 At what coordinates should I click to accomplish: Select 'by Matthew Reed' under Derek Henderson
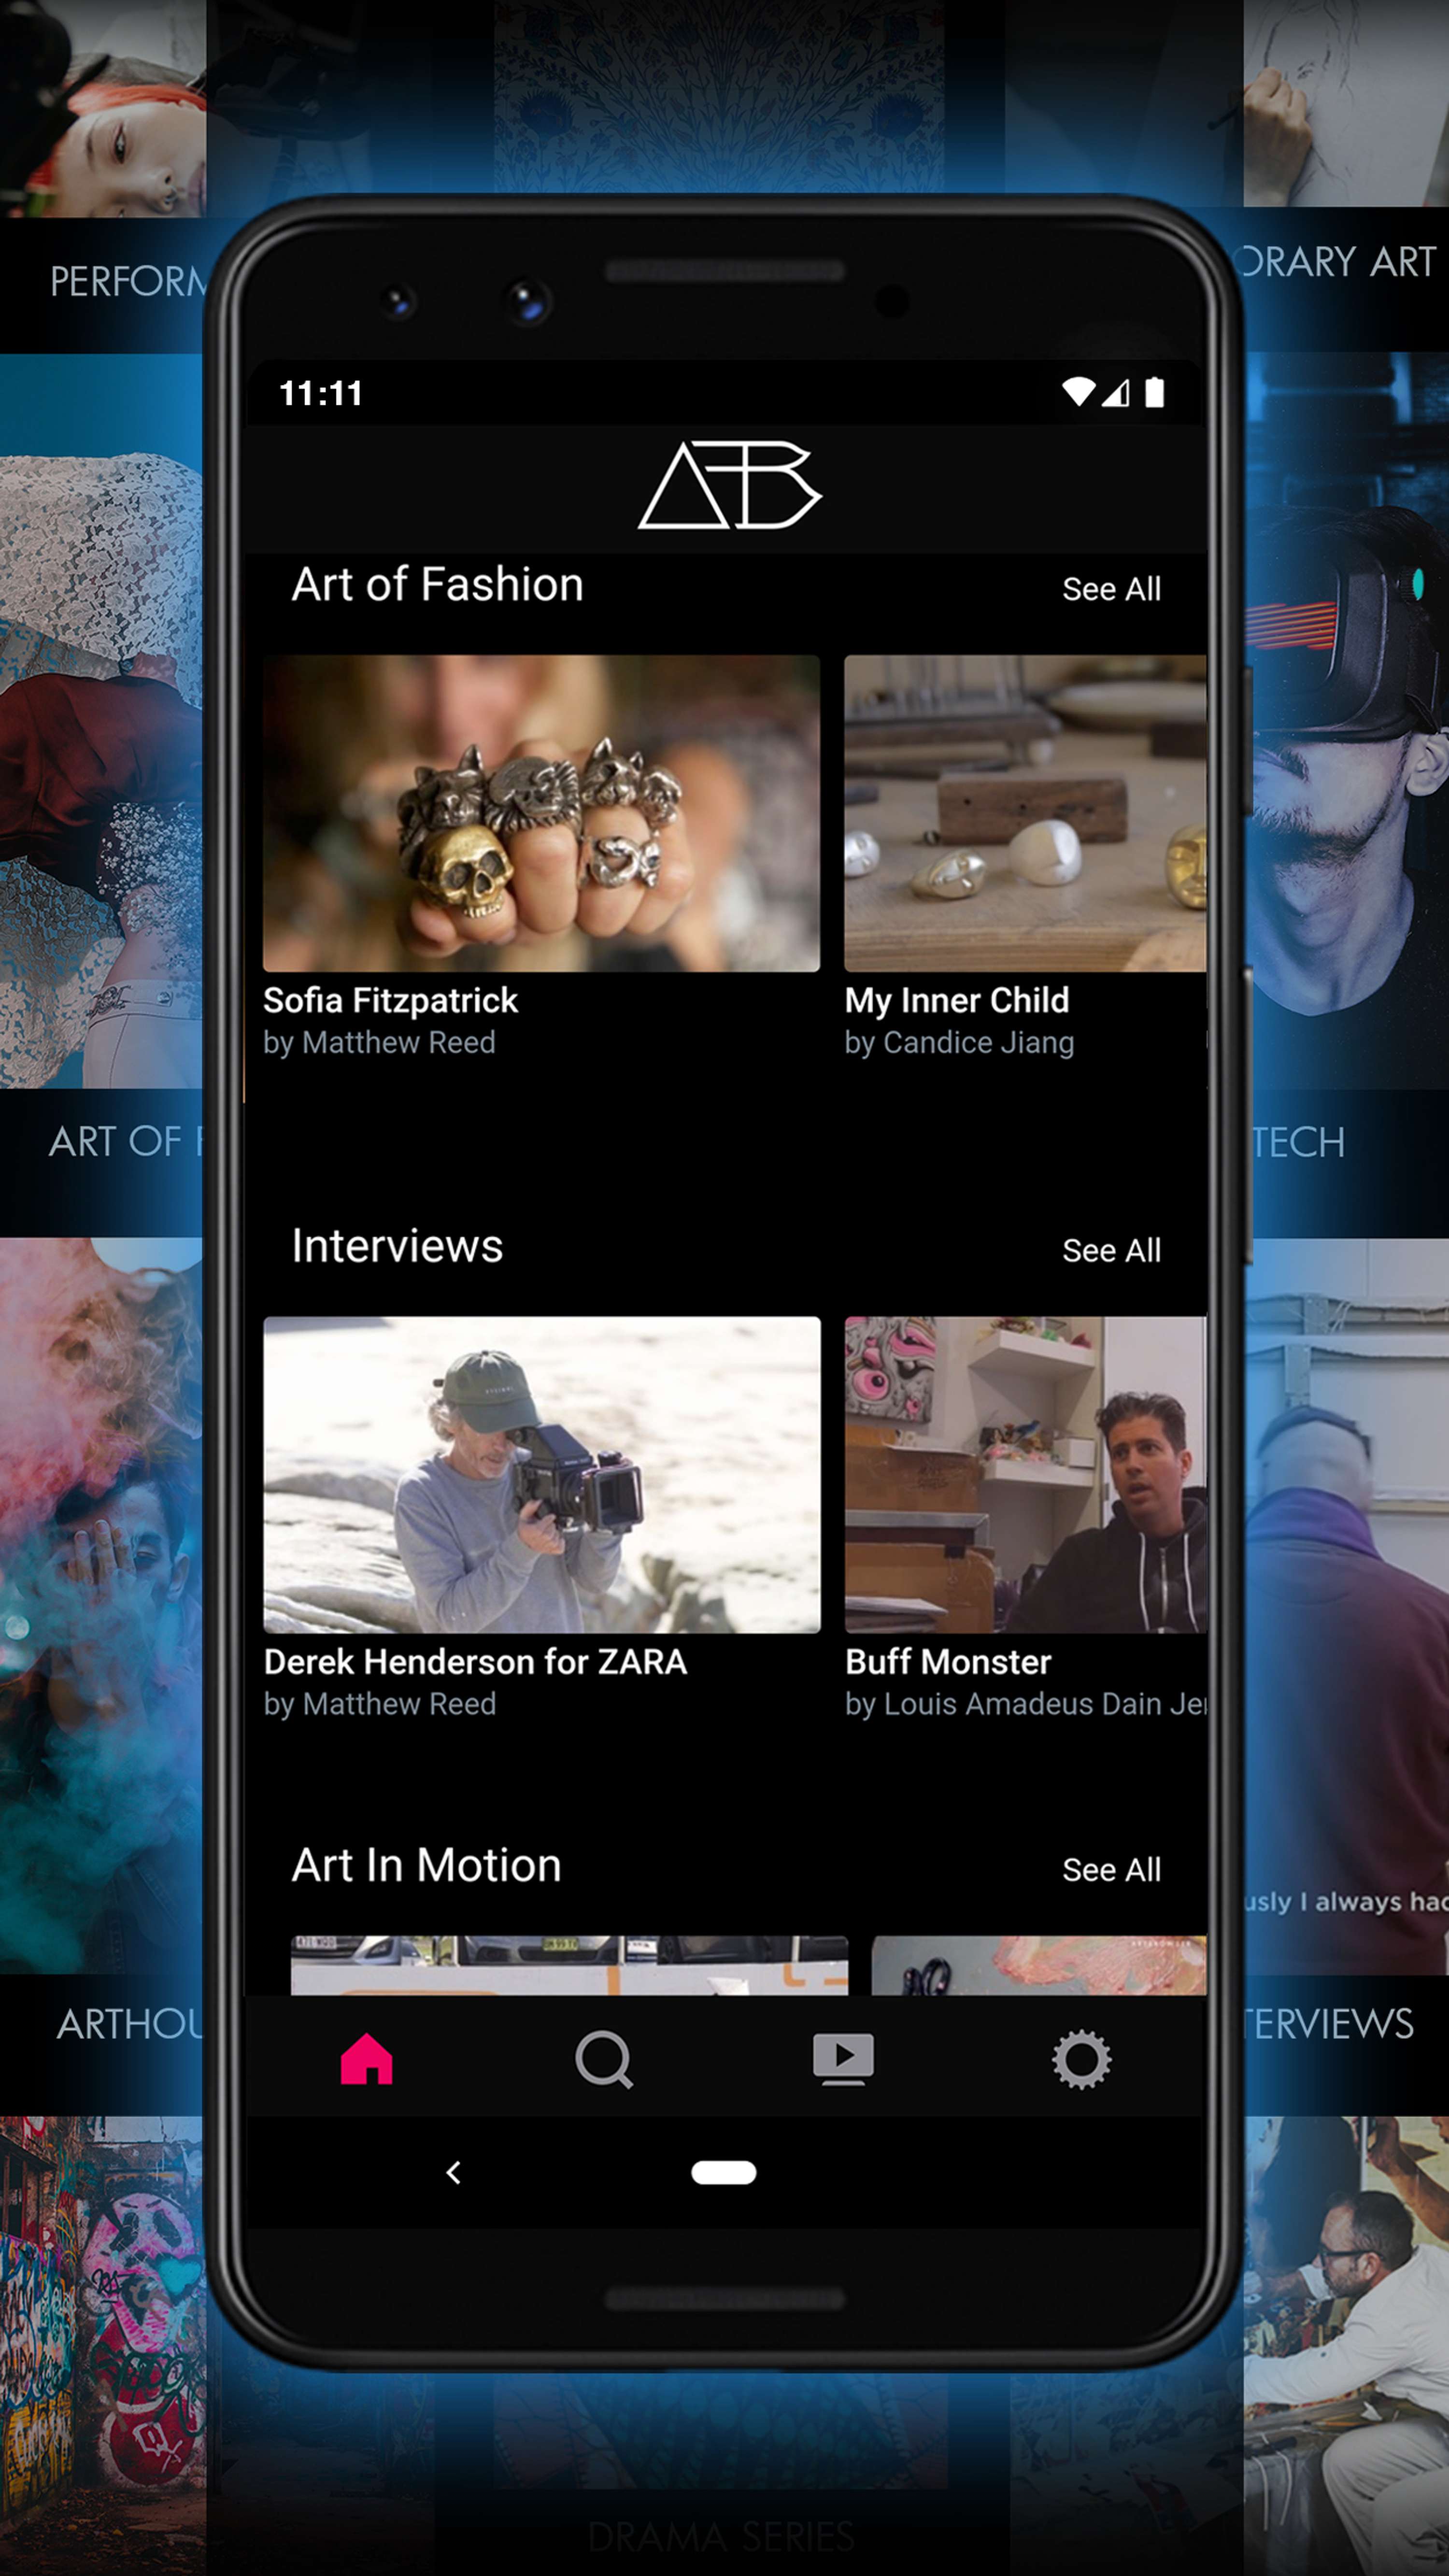(379, 1703)
